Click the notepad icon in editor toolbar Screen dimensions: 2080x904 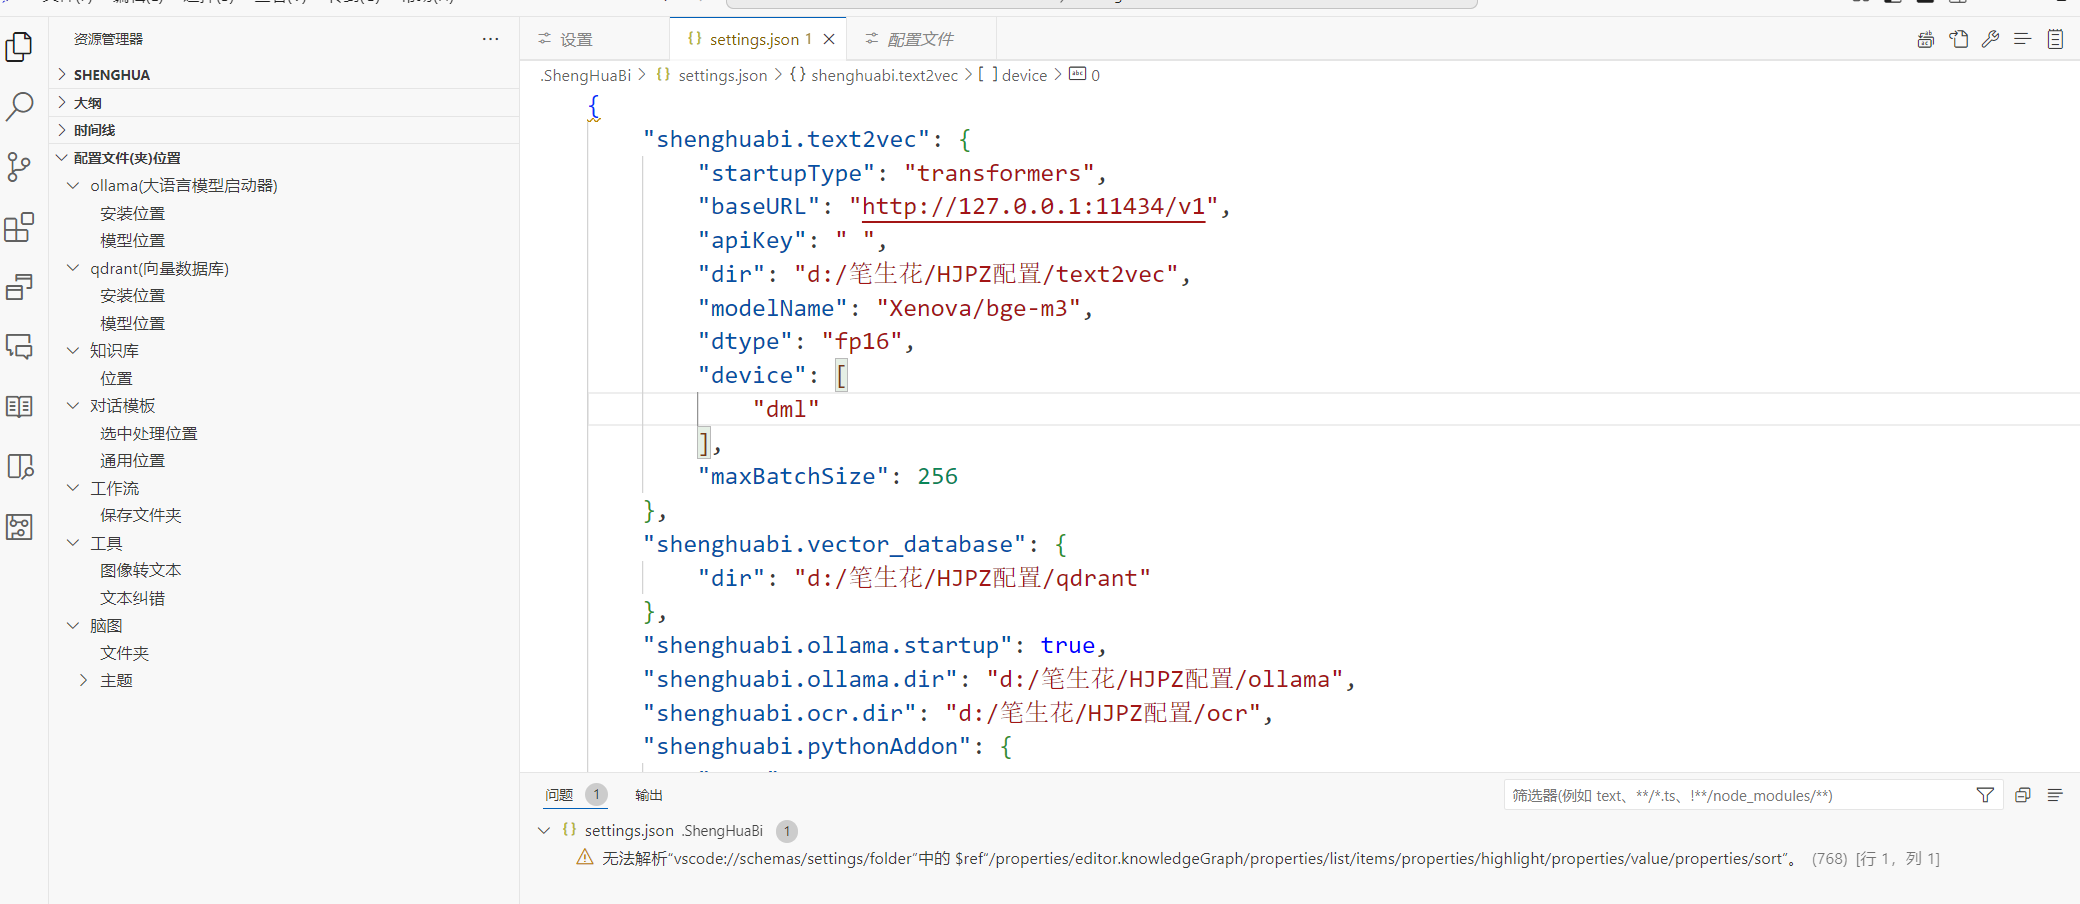pos(2055,39)
